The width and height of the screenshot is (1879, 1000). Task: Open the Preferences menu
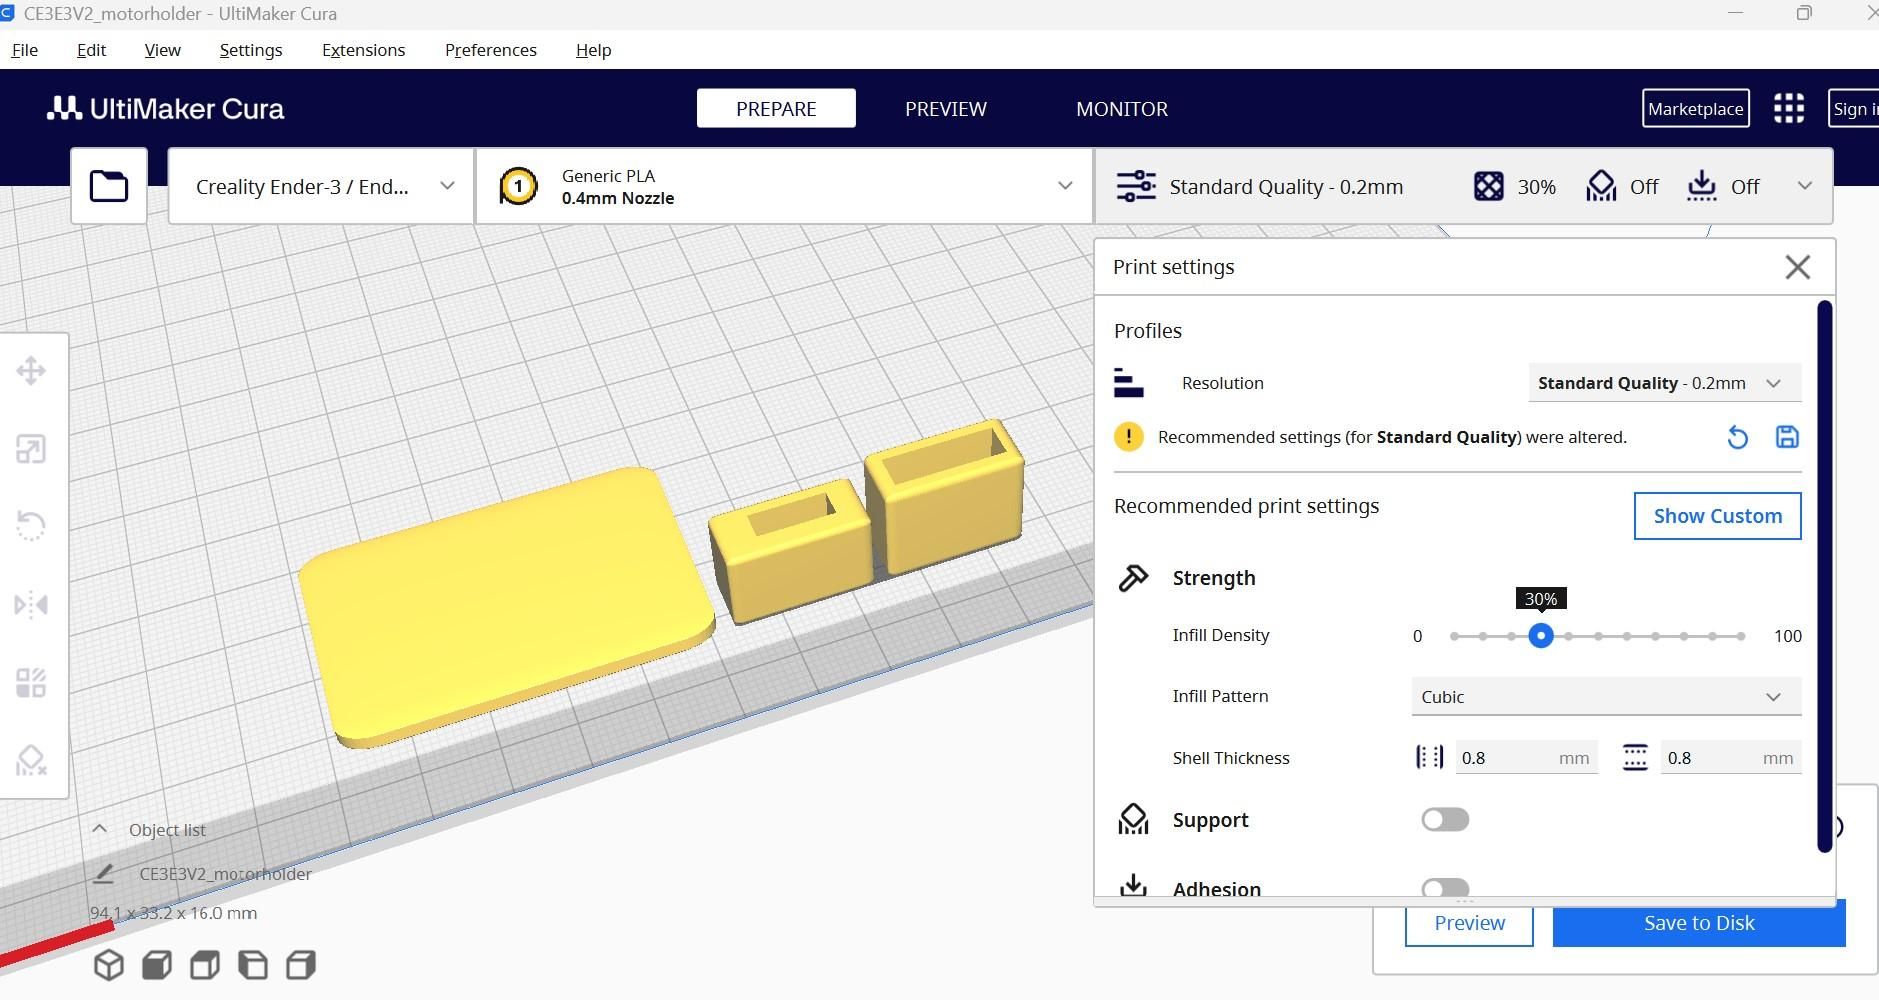(x=491, y=50)
